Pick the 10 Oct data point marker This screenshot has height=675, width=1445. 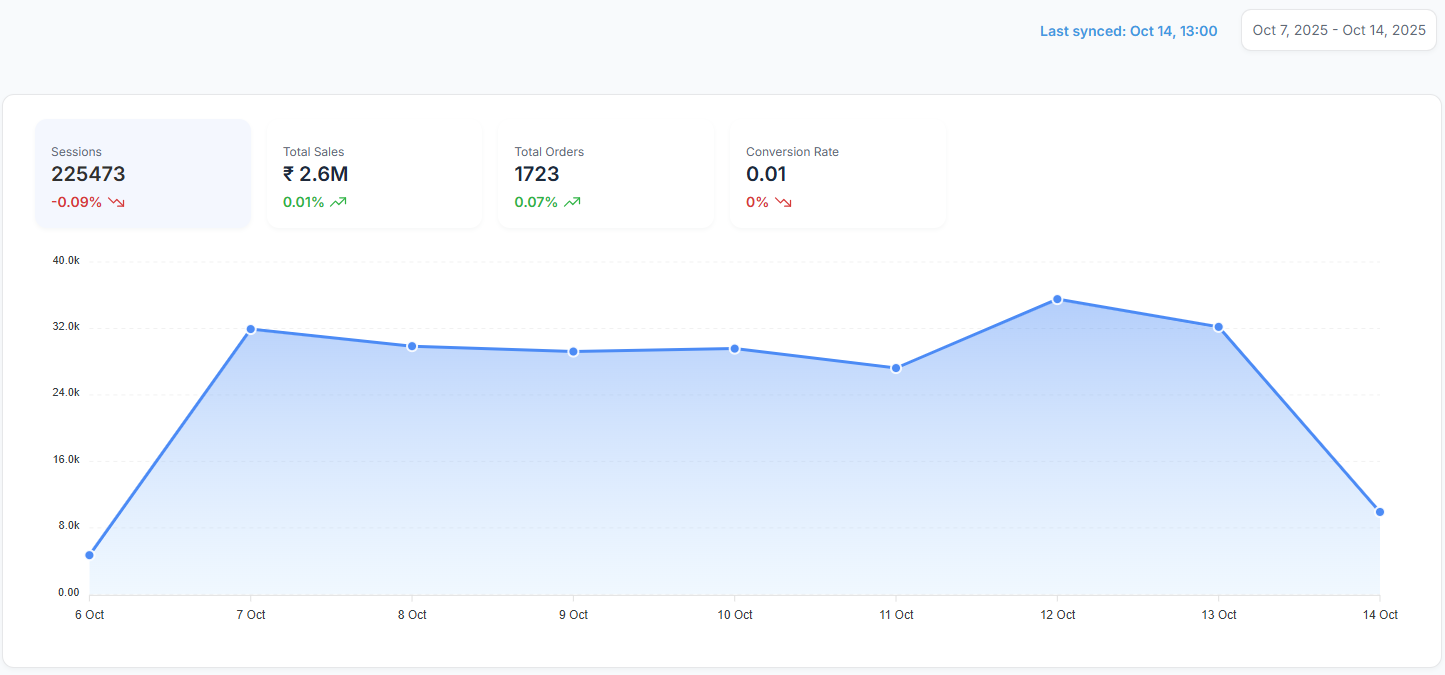tap(735, 349)
